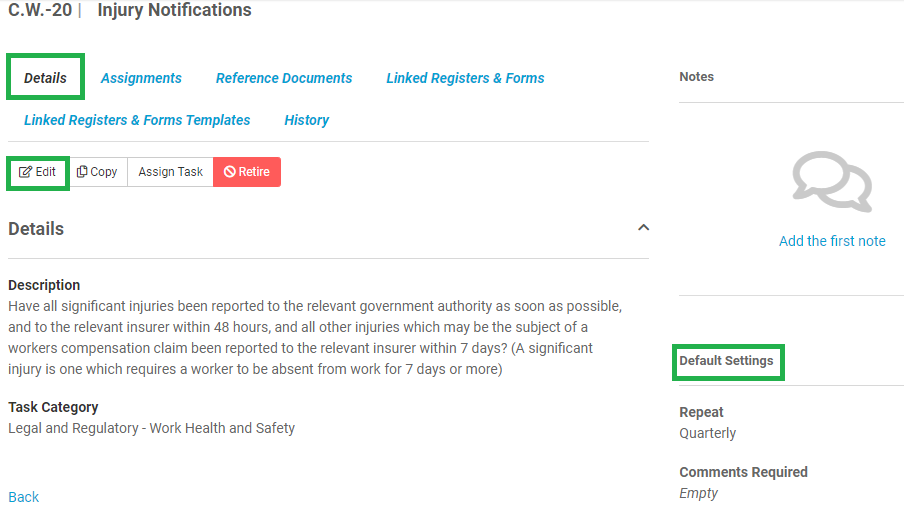904x507 pixels.
Task: Click Add the first note link
Action: point(832,241)
